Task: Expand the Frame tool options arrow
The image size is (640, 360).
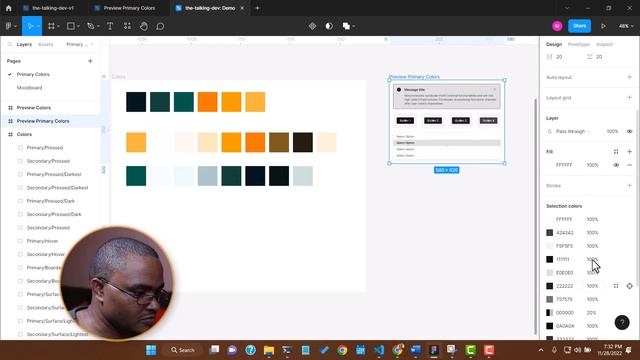Action: click(58, 26)
